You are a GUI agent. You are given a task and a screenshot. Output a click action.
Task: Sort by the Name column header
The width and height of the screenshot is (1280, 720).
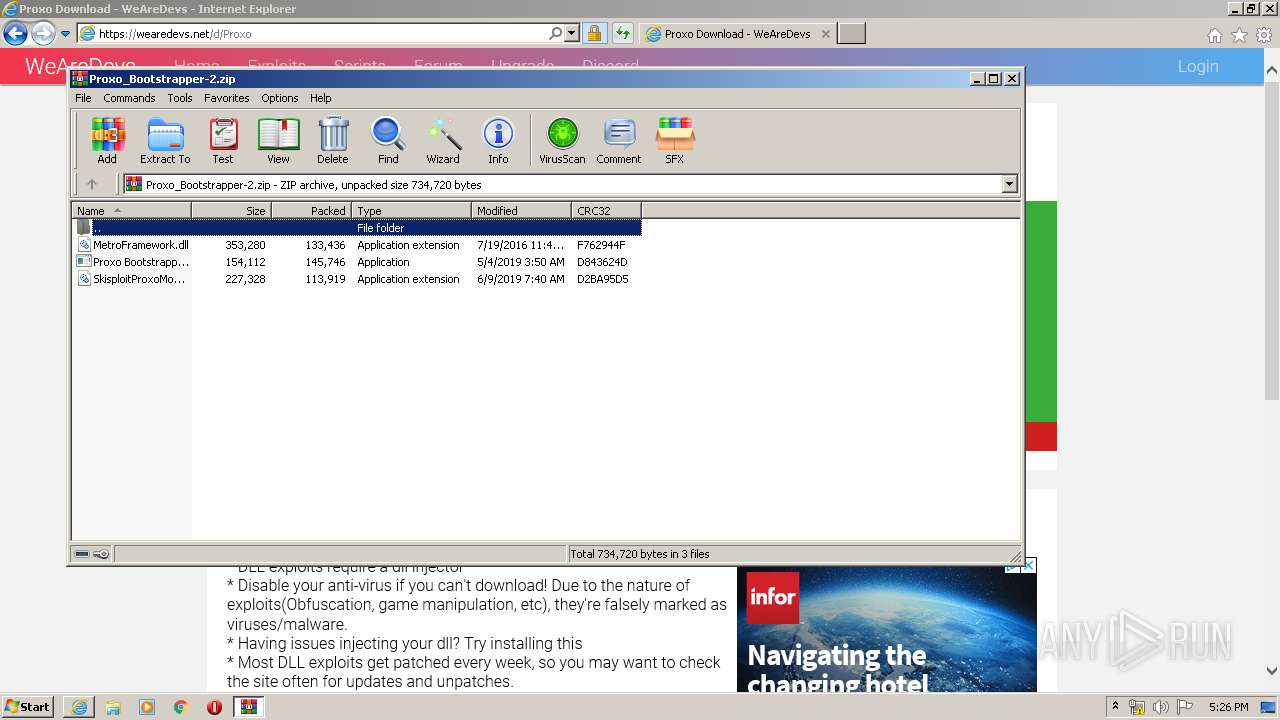click(x=131, y=210)
